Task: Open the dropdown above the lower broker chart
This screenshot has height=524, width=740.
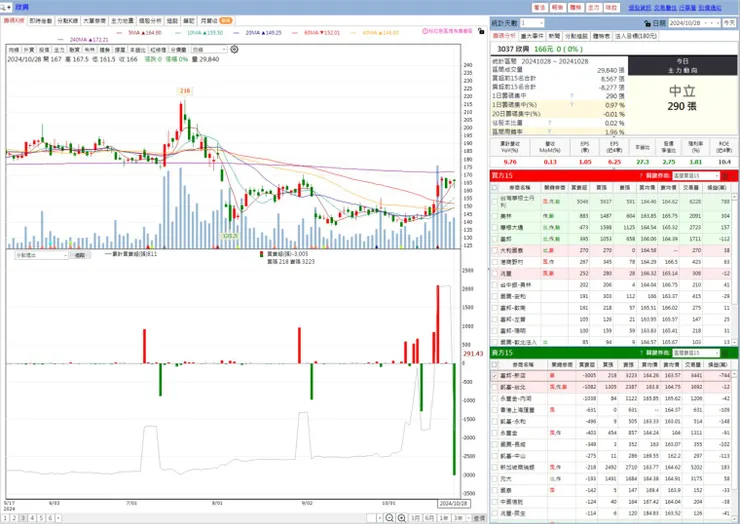Action: [42, 255]
